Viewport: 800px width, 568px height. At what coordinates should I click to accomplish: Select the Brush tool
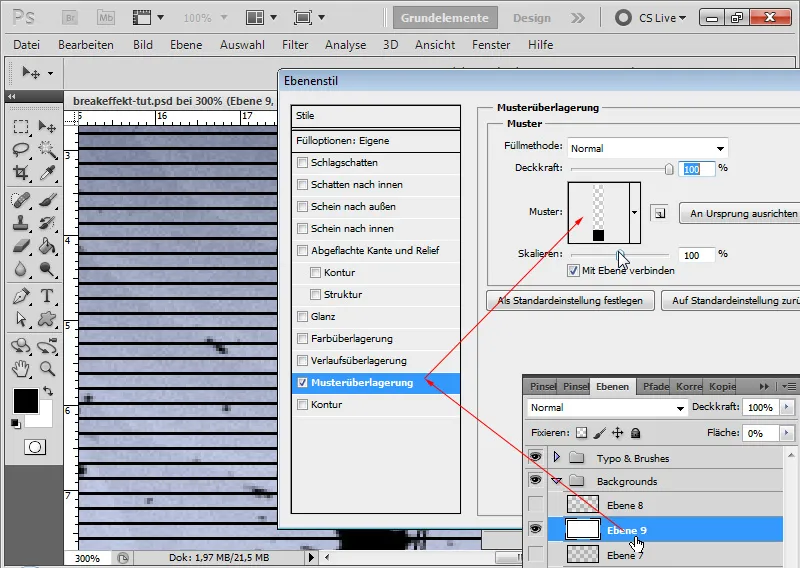tap(47, 200)
